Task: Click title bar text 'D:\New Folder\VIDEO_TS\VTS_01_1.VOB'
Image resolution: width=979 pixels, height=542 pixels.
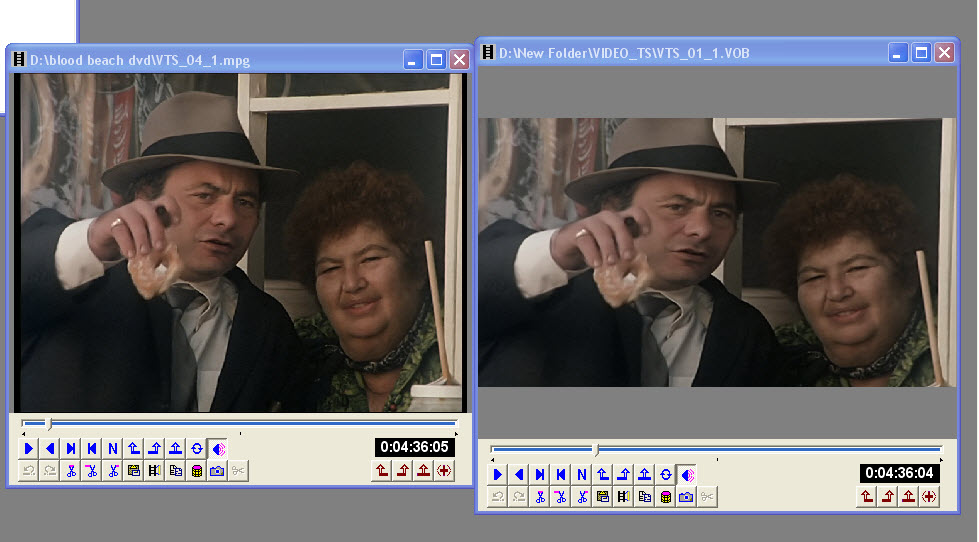Action: (x=624, y=53)
